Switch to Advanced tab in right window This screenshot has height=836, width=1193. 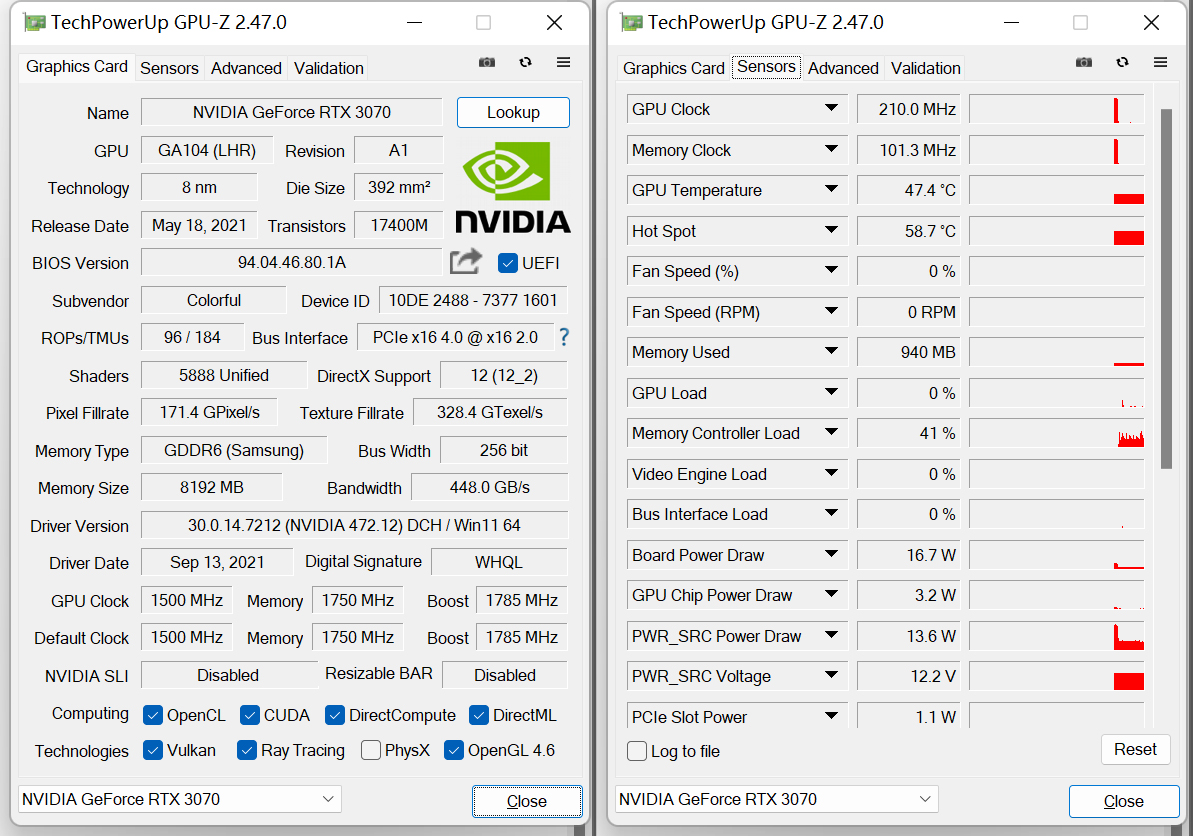pyautogui.click(x=843, y=68)
